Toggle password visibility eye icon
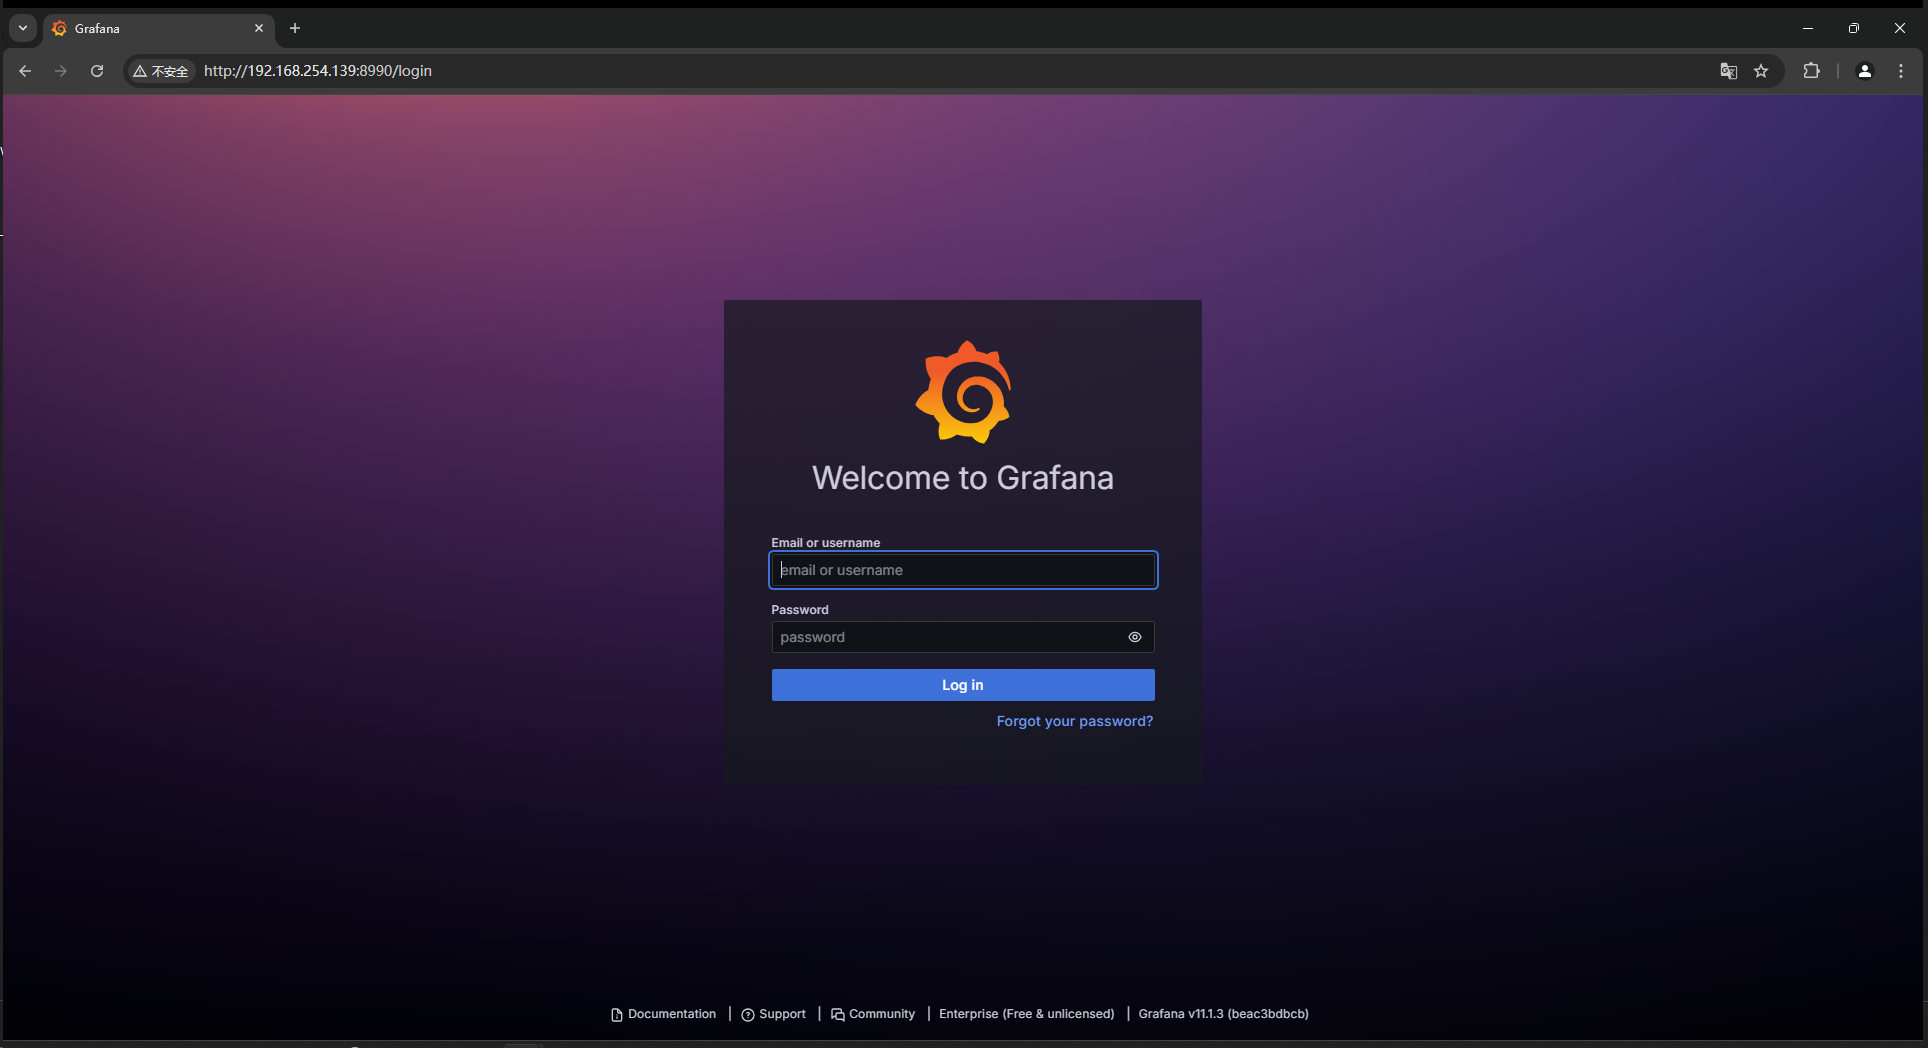This screenshot has height=1048, width=1928. point(1135,637)
